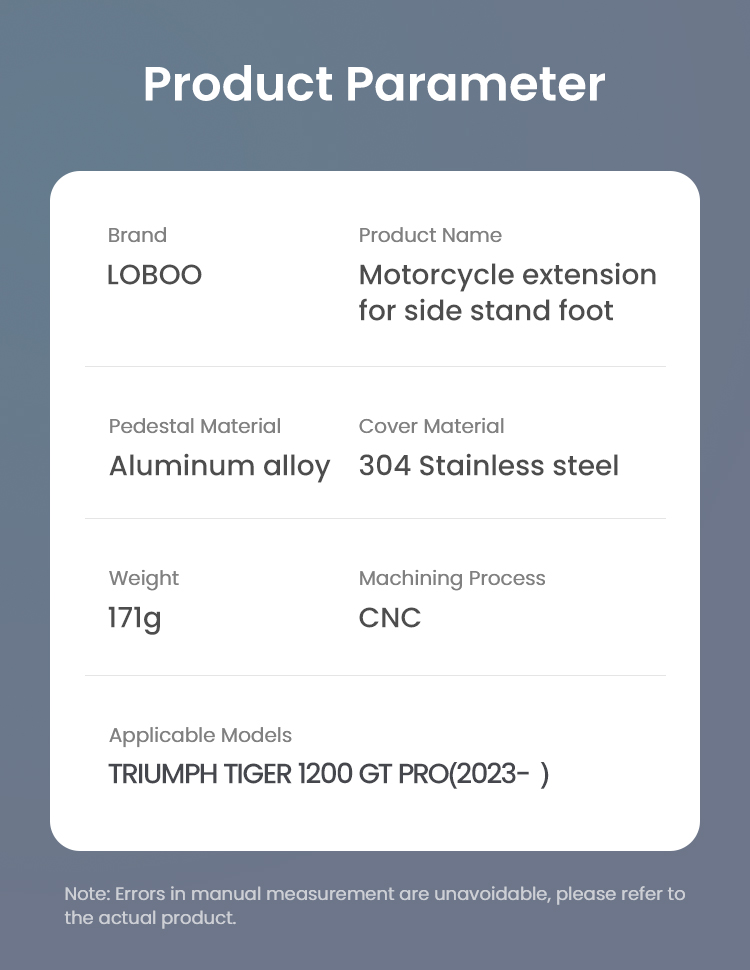Click the divider above Applicable Models
Image resolution: width=750 pixels, height=970 pixels.
[x=375, y=676]
